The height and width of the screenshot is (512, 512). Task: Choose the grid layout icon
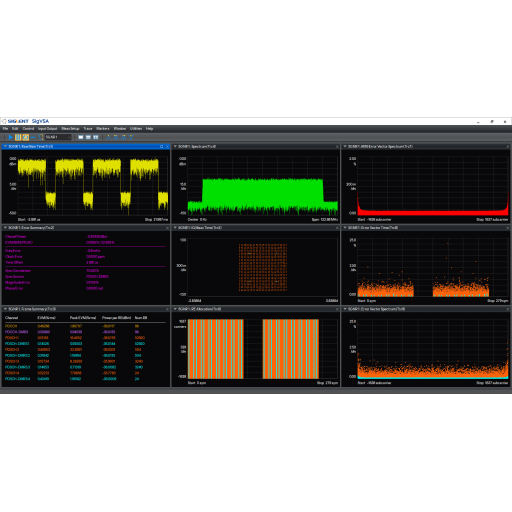[96, 137]
